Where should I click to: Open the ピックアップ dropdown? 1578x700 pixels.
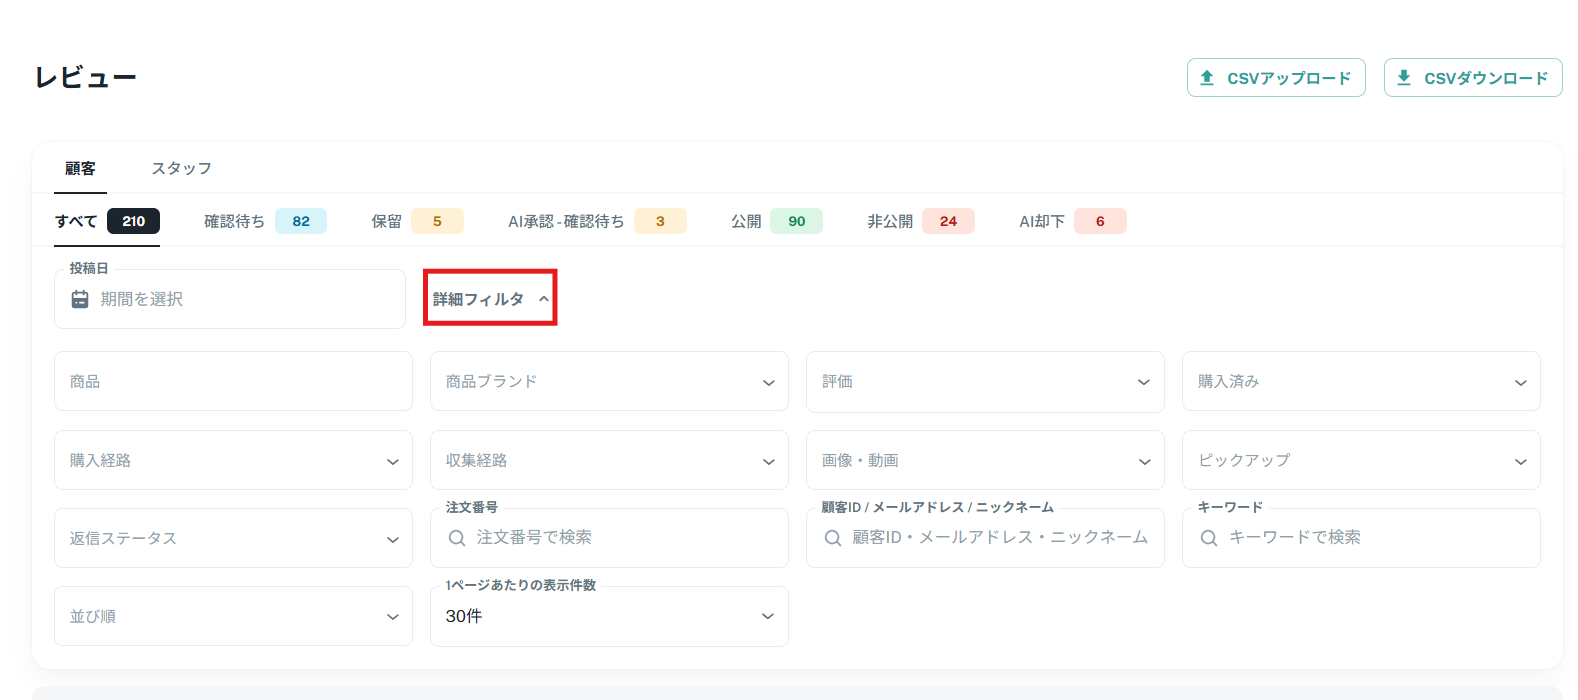click(1361, 460)
